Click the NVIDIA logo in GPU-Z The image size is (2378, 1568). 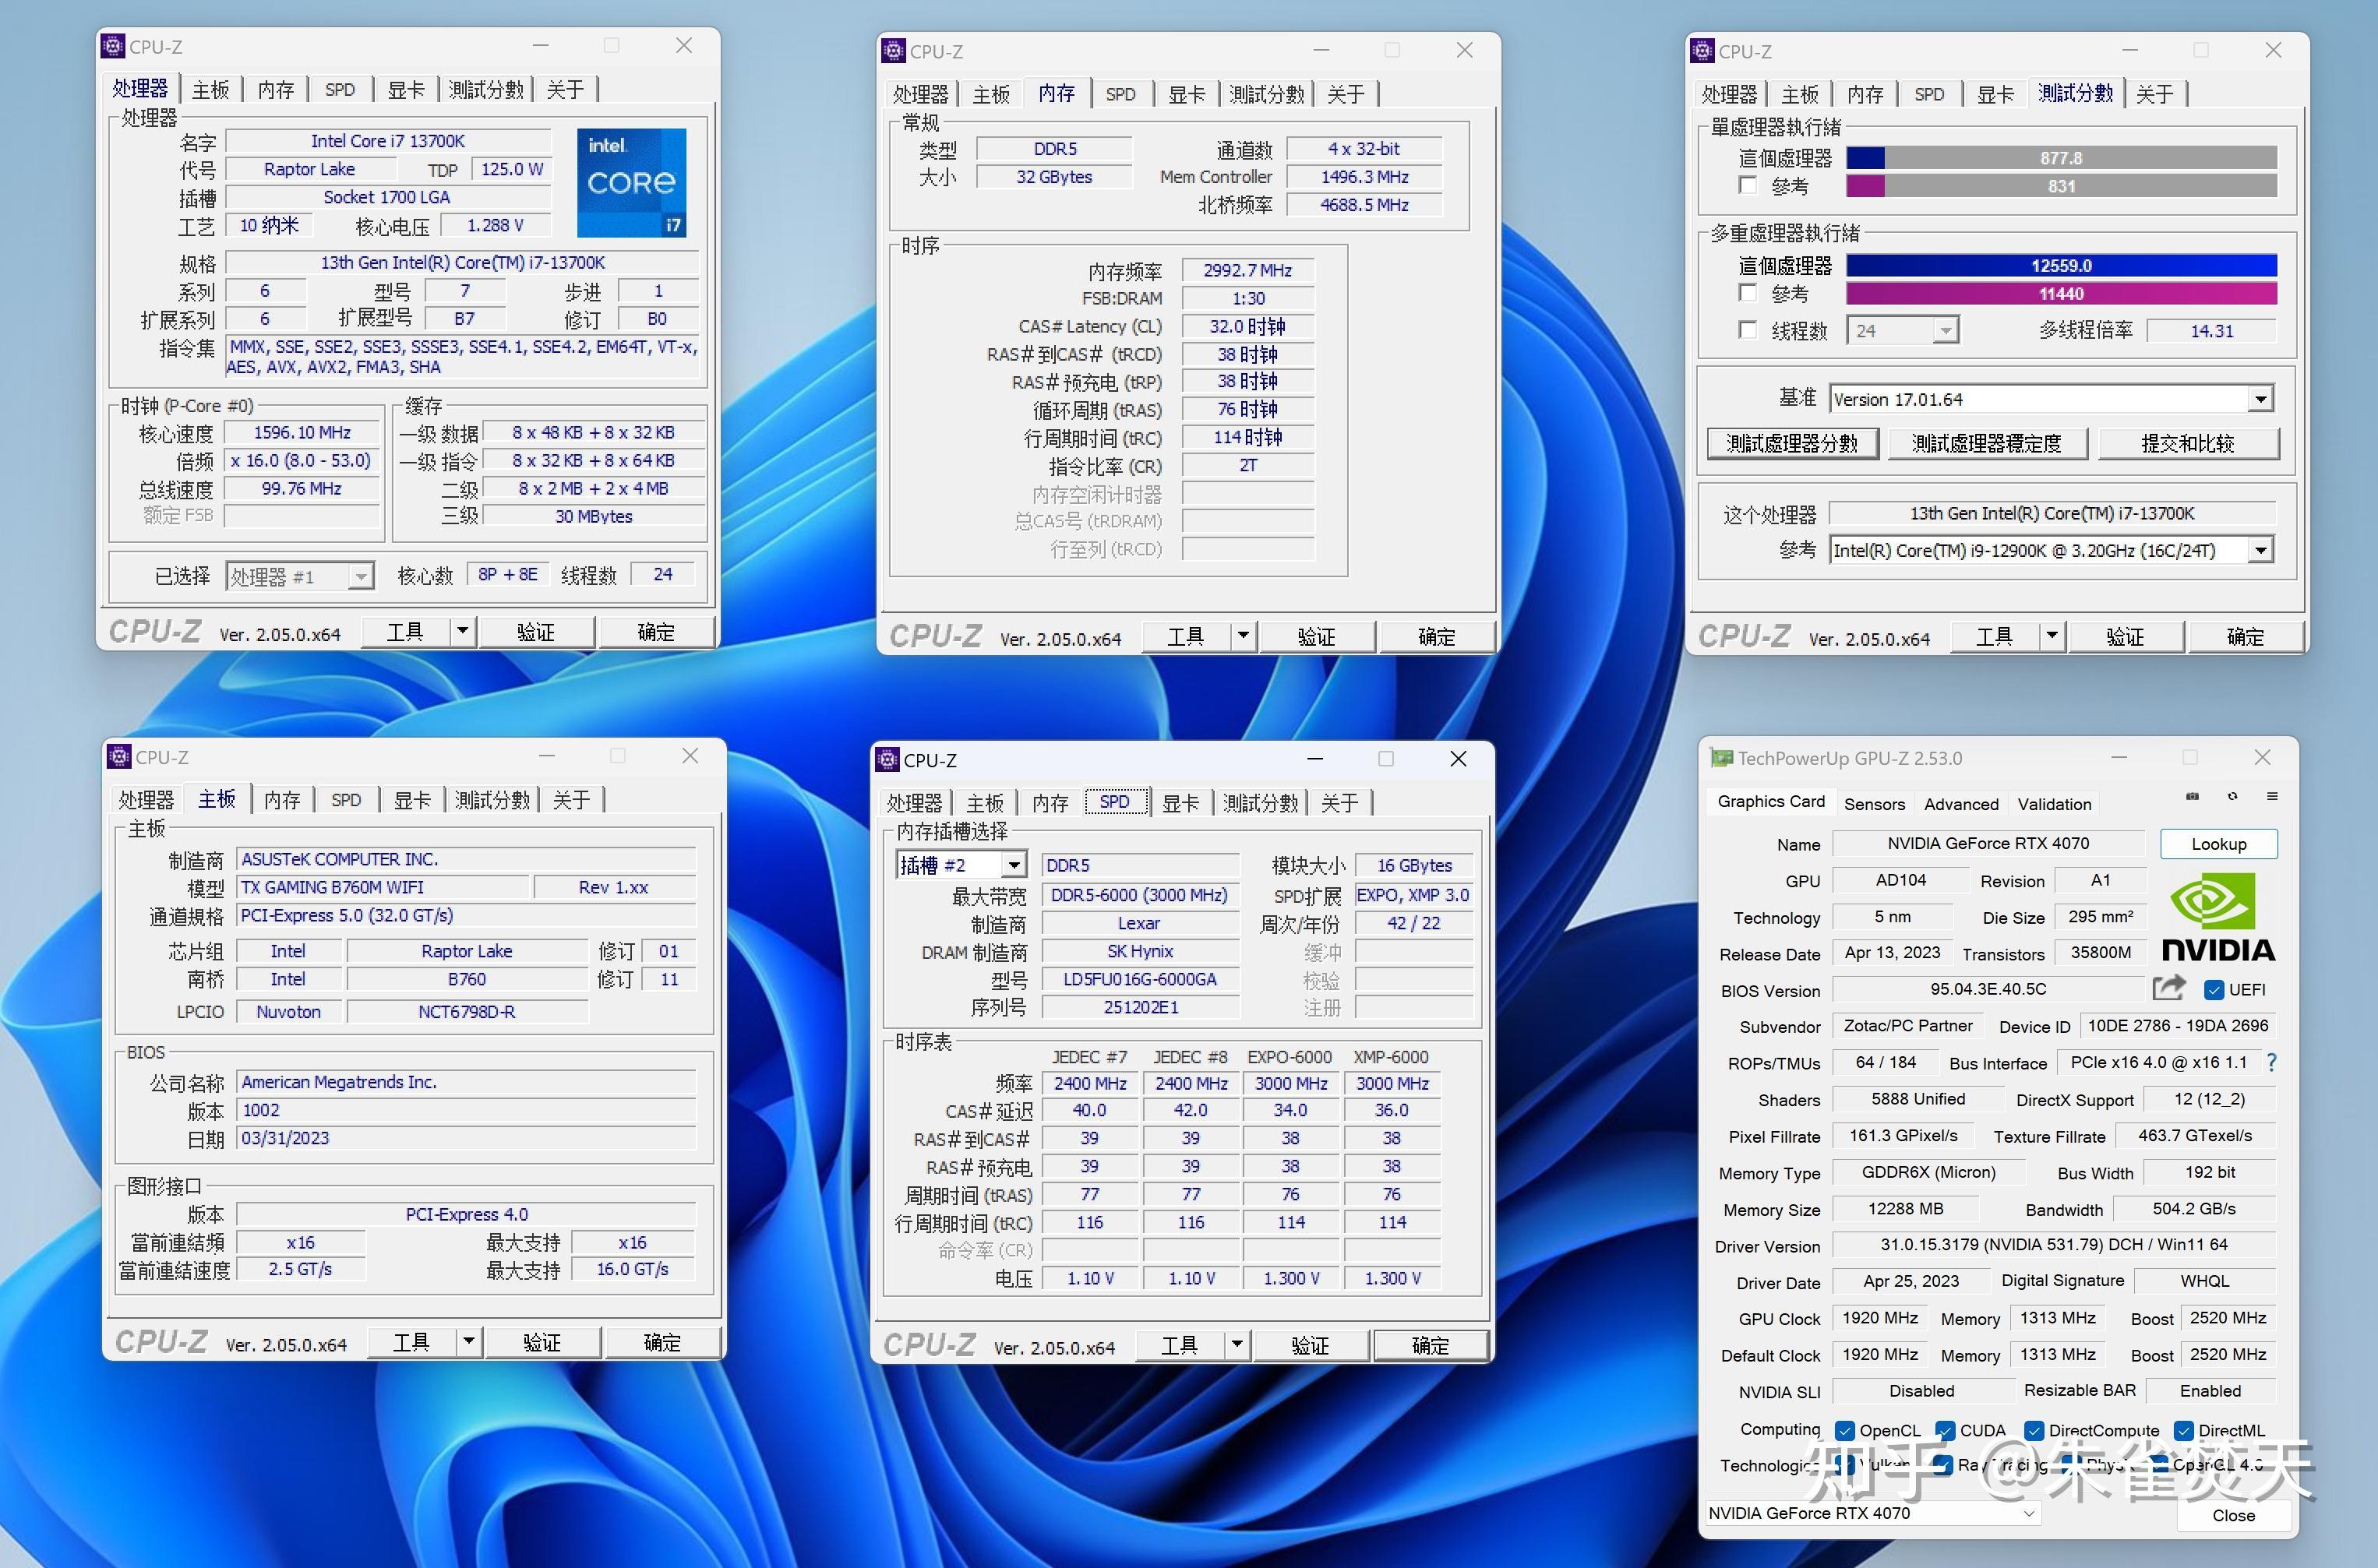click(2218, 917)
